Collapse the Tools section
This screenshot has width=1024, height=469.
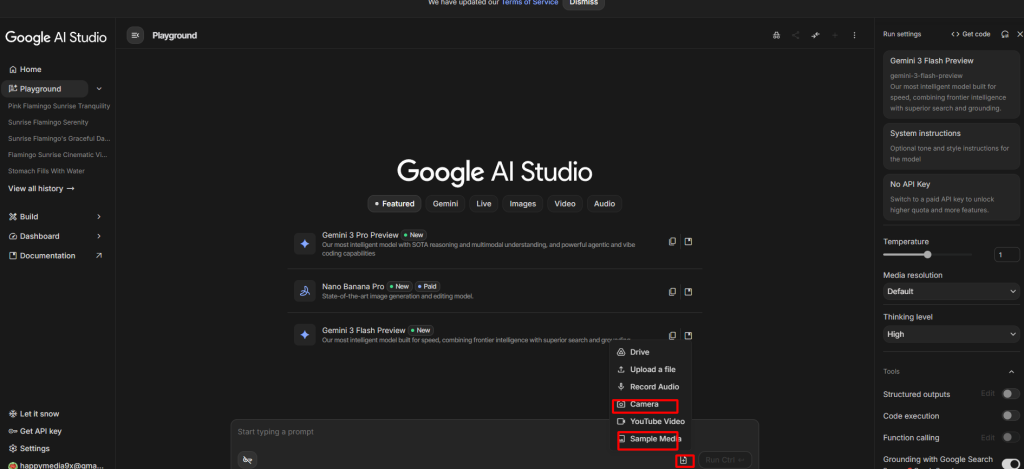tap(1011, 371)
